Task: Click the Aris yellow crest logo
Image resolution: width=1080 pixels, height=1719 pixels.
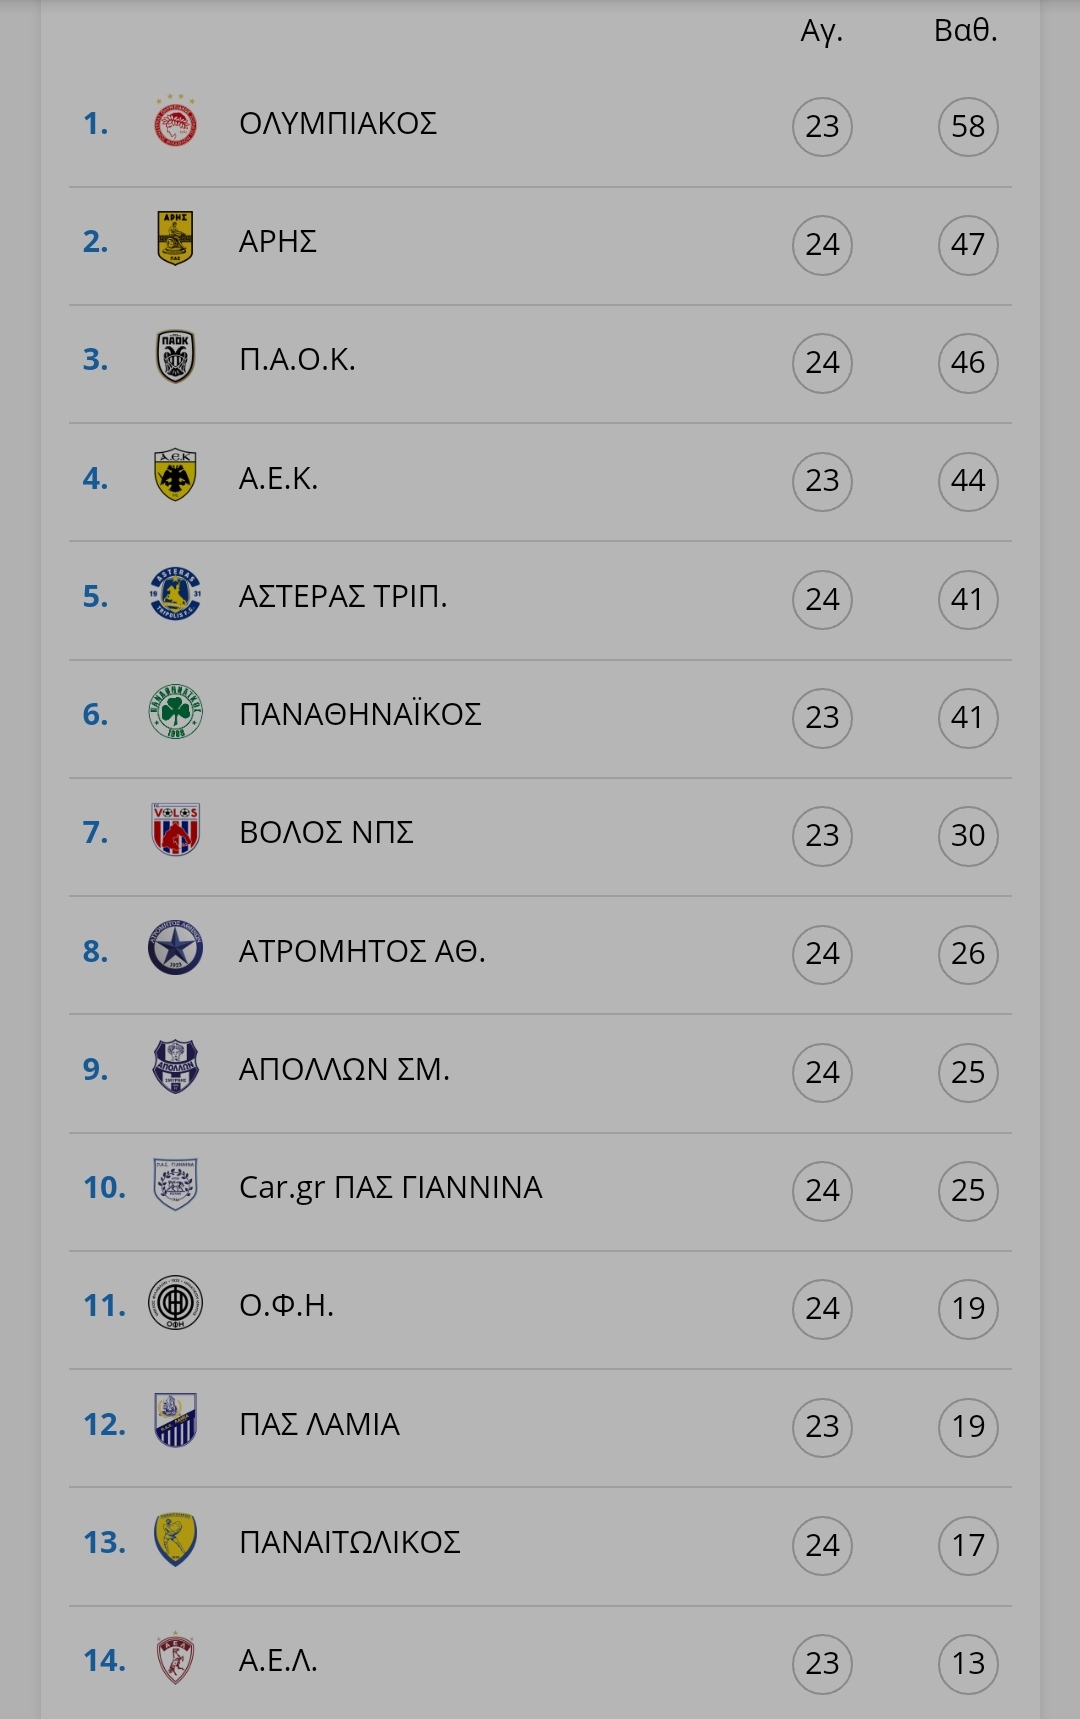Action: (175, 239)
